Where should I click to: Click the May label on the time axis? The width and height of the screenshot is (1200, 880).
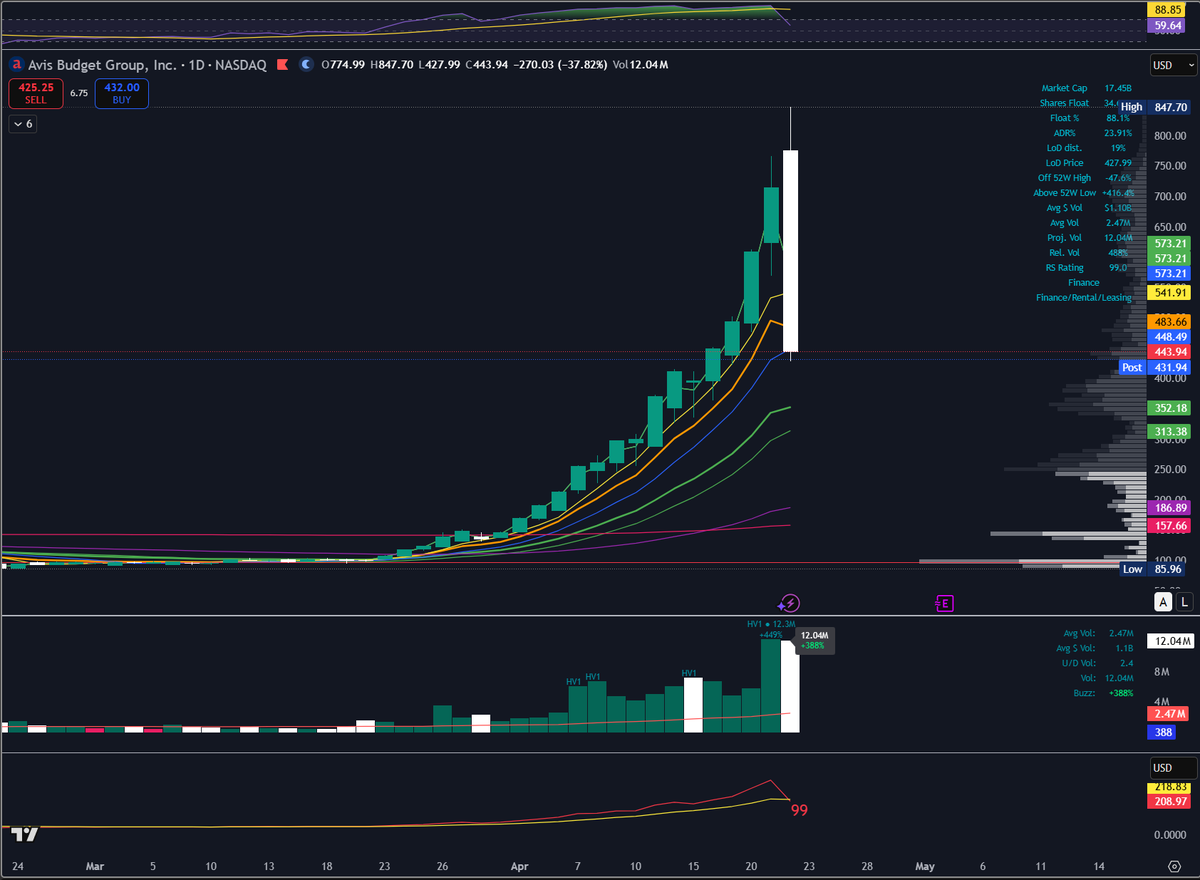click(x=925, y=865)
